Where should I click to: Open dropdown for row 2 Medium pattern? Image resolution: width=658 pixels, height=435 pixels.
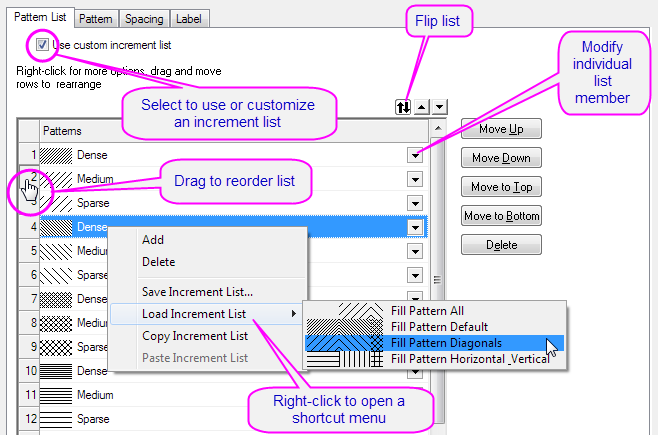pyautogui.click(x=414, y=179)
